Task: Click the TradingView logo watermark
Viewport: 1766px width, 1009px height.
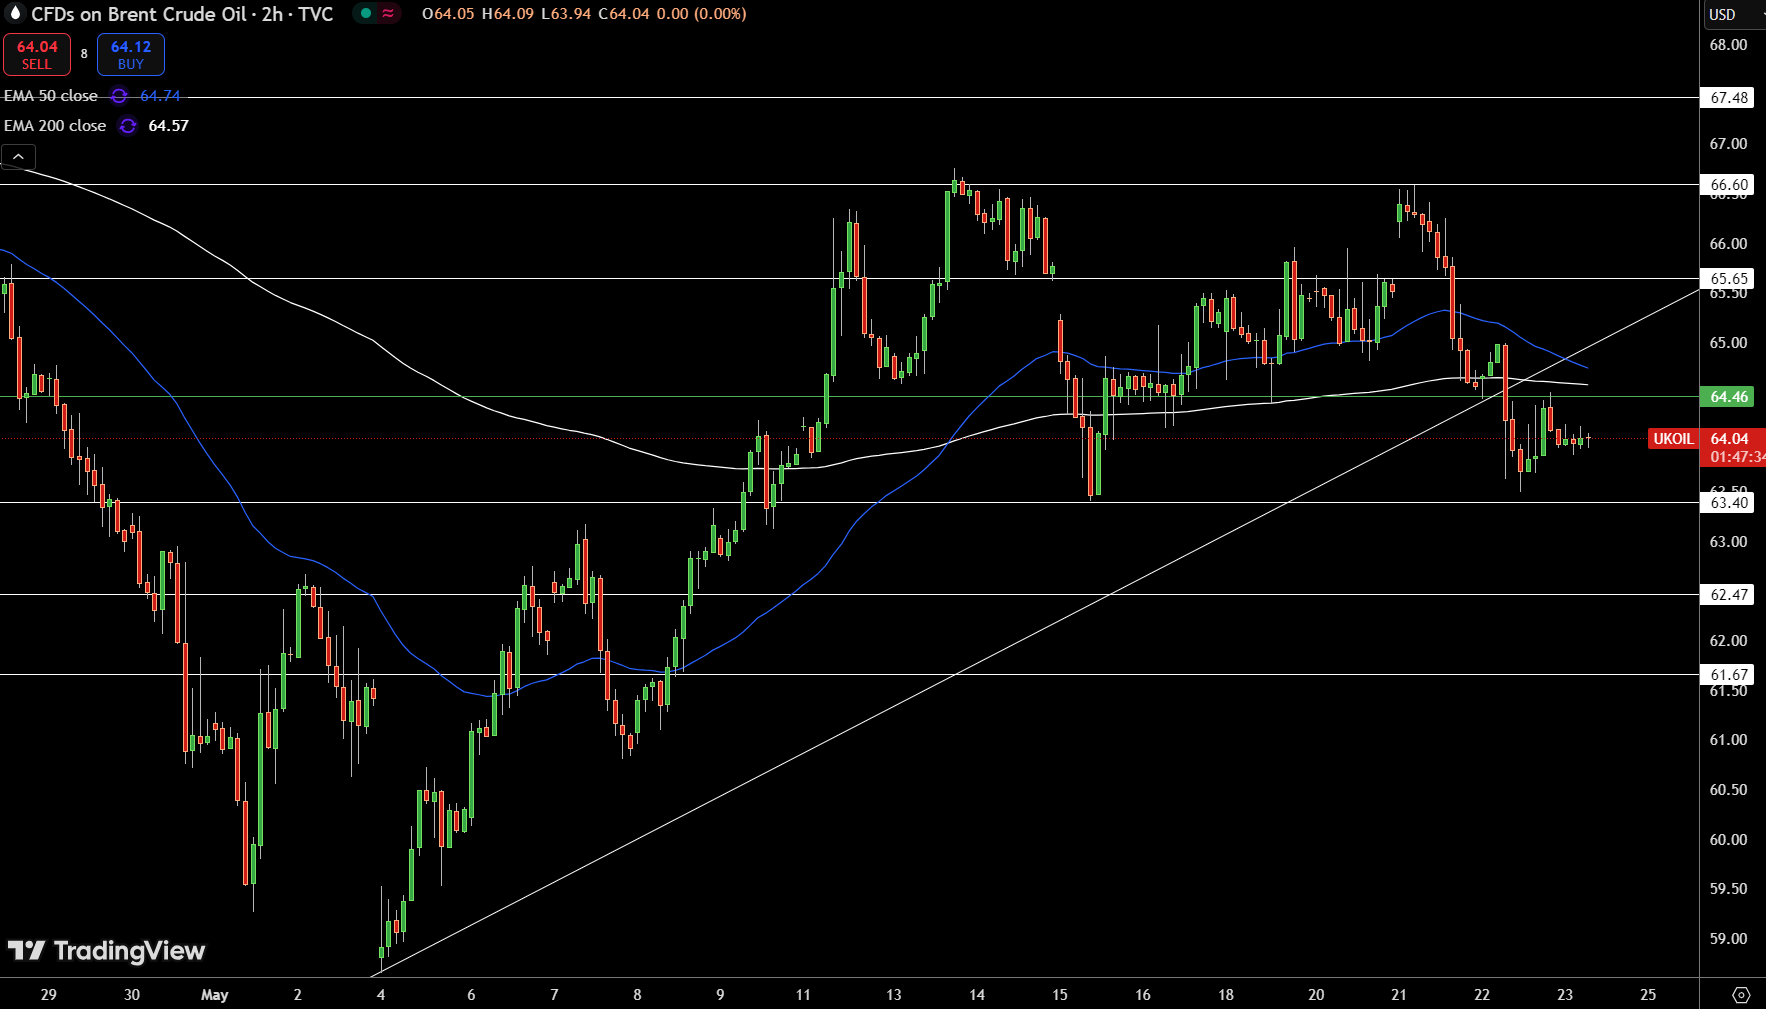Action: 107,951
